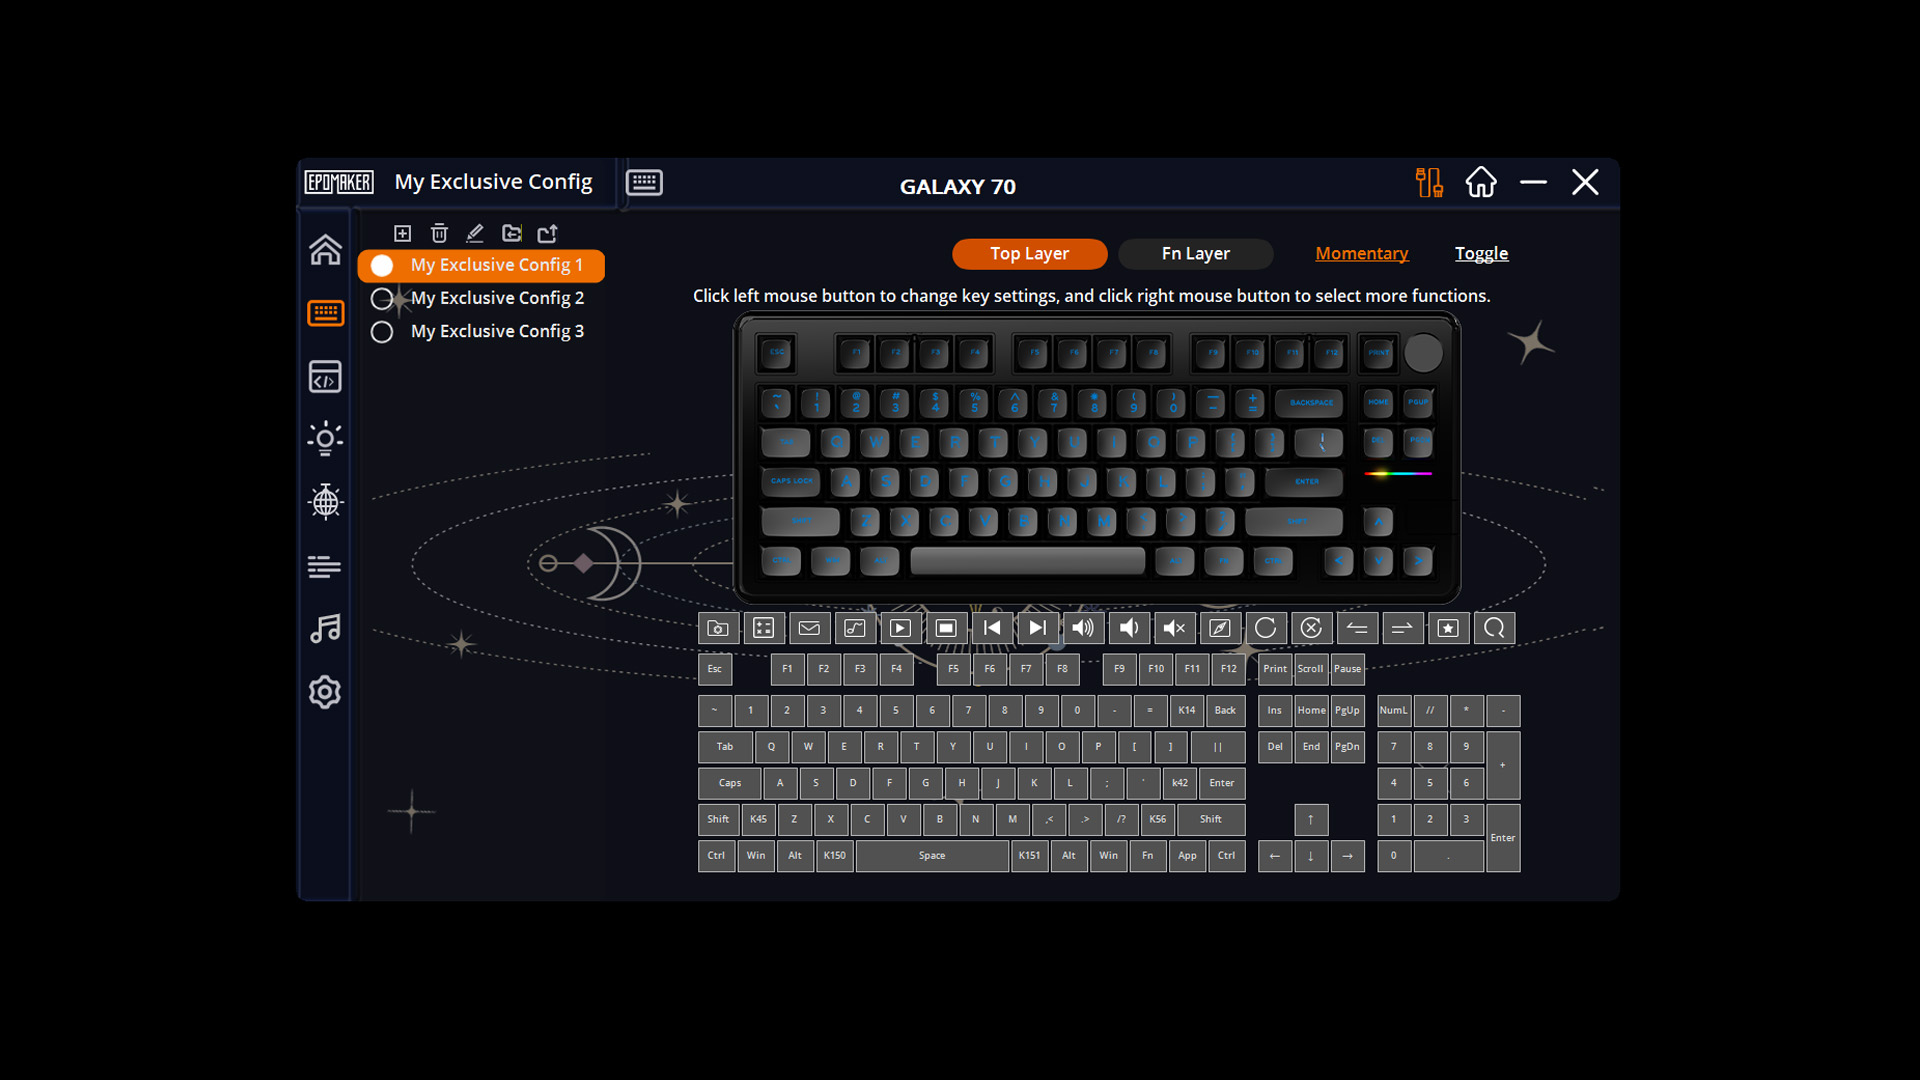Viewport: 1920px width, 1080px height.
Task: Assign the media folder multimedia key
Action: [x=718, y=628]
